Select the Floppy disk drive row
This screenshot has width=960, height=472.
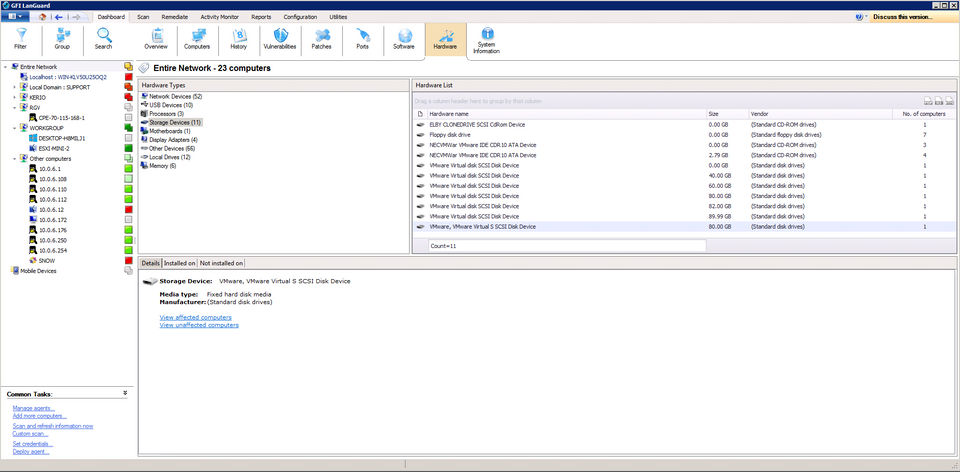tap(684, 135)
